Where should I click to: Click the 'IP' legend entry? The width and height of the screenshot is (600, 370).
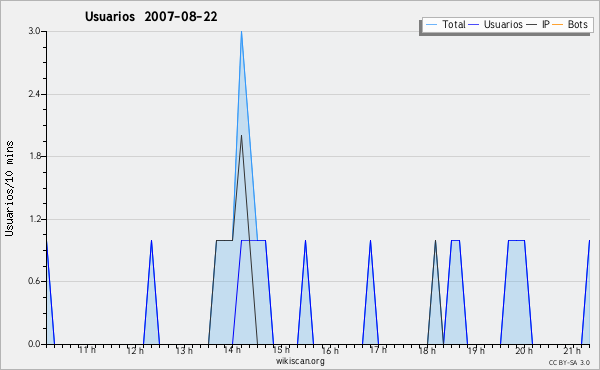538,25
